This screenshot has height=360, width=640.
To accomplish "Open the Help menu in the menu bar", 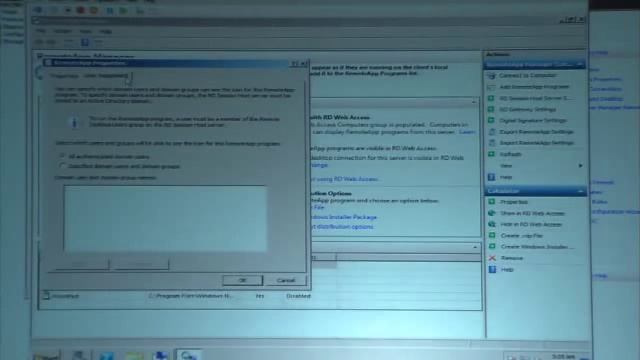I will (x=106, y=31).
